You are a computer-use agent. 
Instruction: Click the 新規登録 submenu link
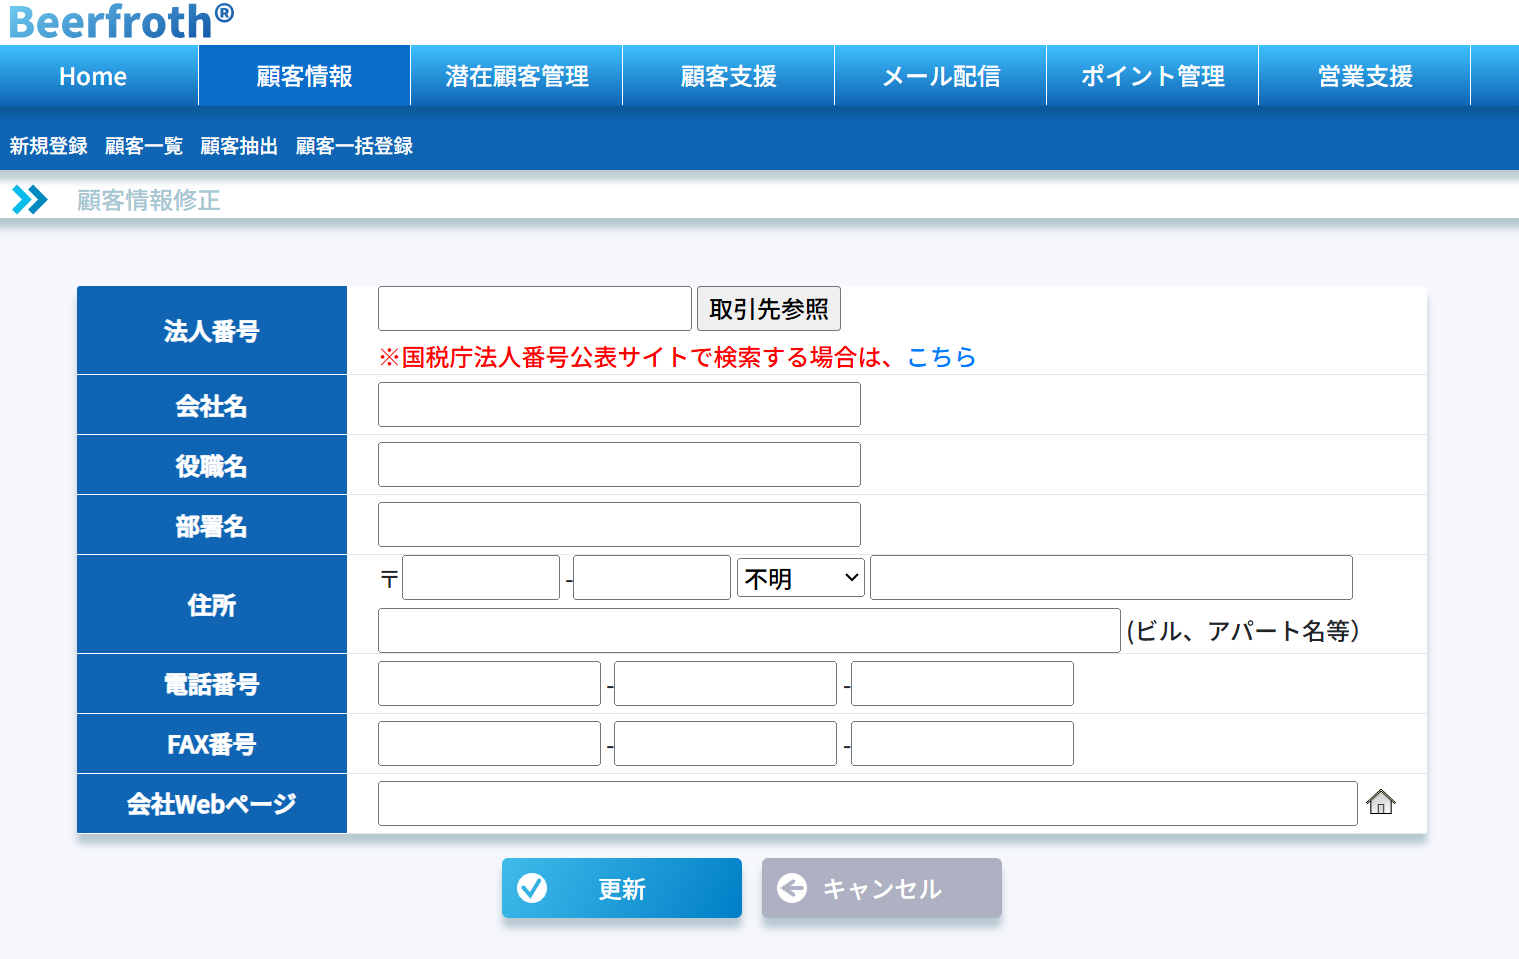pyautogui.click(x=49, y=146)
